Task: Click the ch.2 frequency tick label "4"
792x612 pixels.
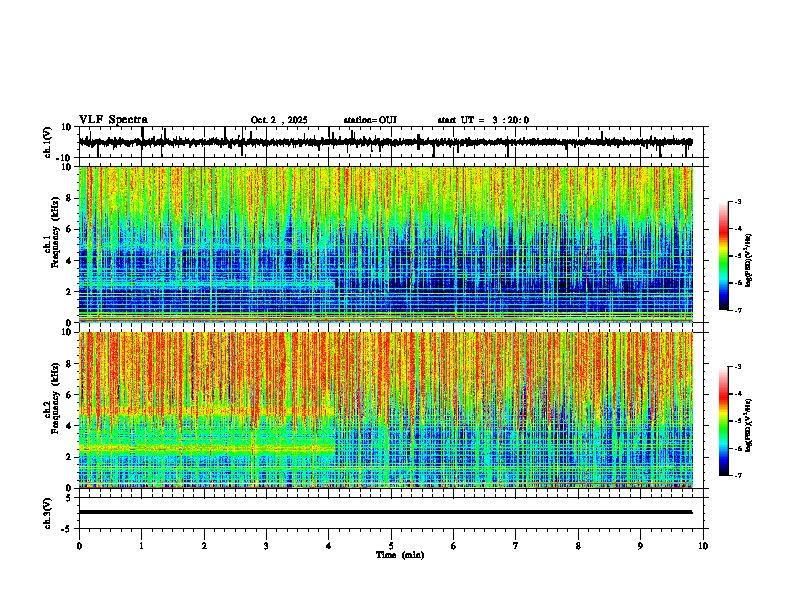Action: click(x=70, y=426)
